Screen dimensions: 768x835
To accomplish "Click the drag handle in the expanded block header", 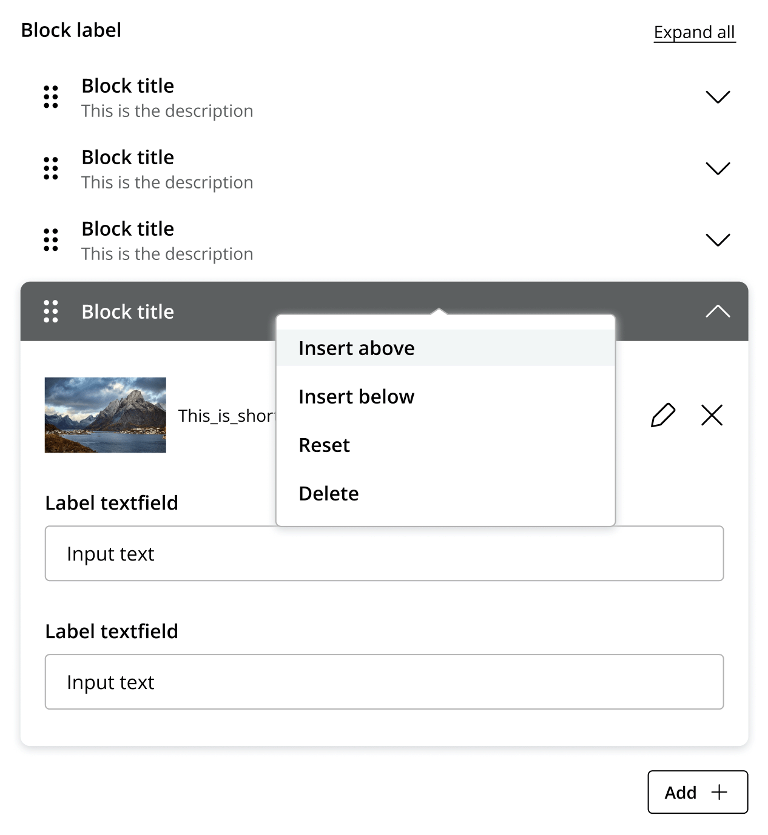I will coord(51,312).
